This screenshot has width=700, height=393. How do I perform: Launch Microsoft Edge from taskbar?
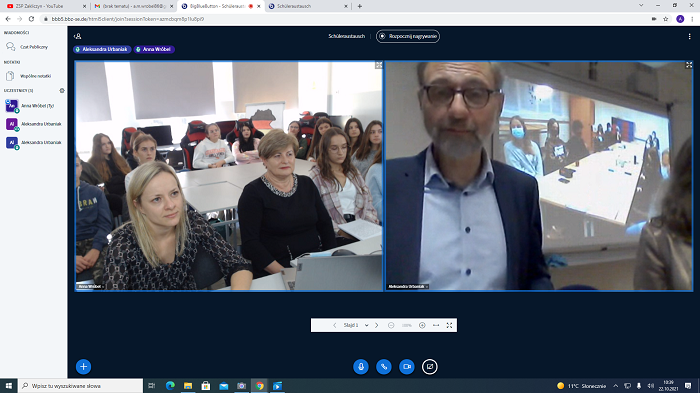tap(170, 386)
